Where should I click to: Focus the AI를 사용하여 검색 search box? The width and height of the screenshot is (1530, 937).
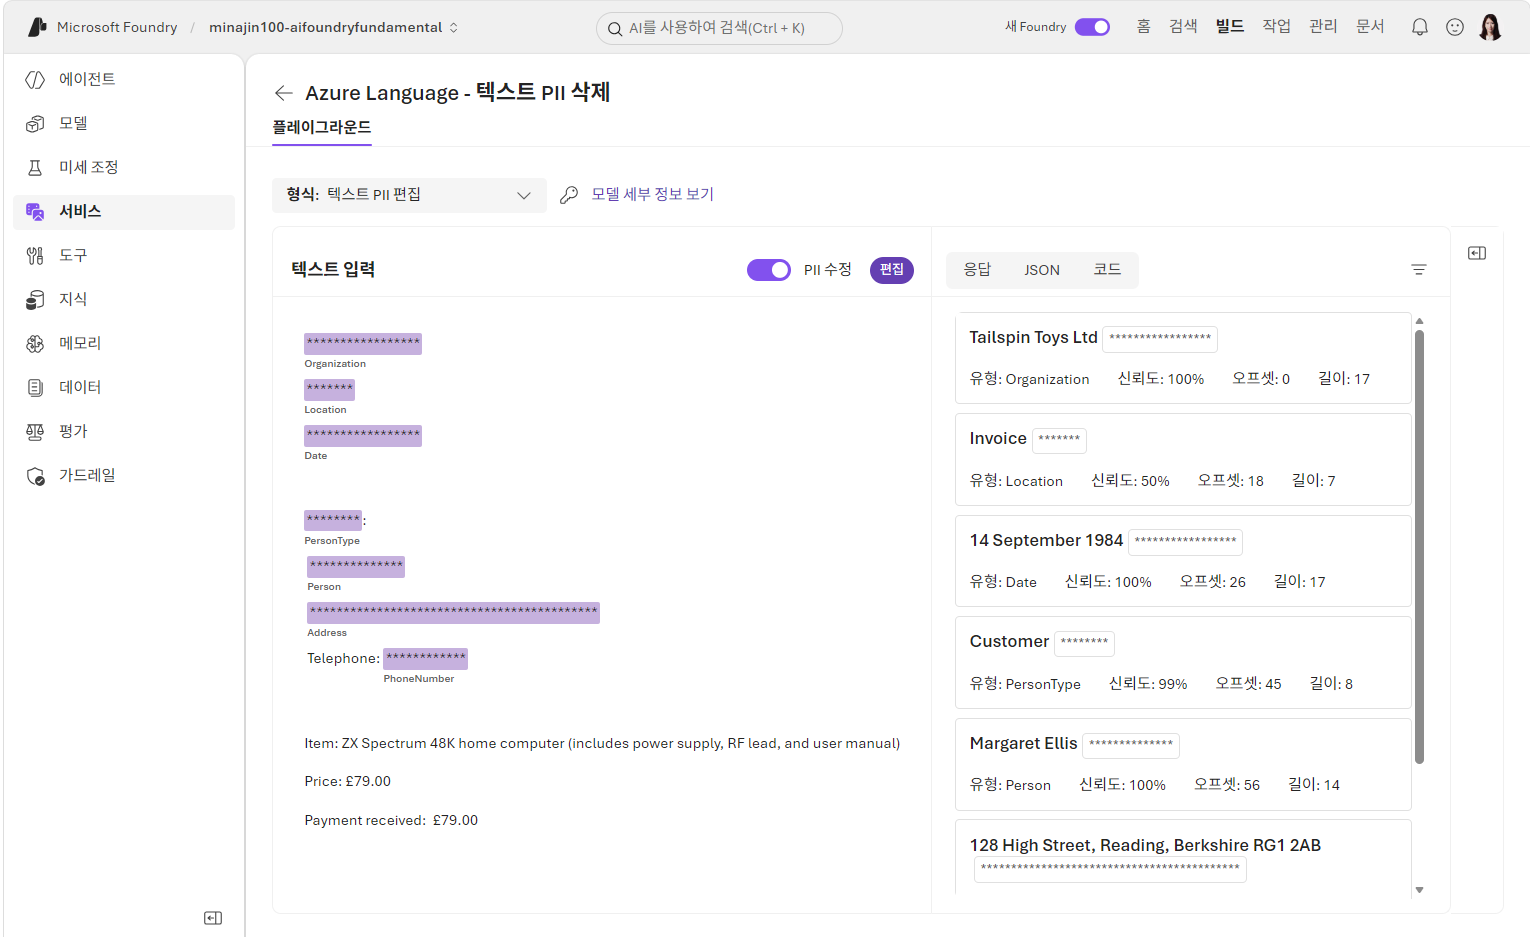point(719,28)
